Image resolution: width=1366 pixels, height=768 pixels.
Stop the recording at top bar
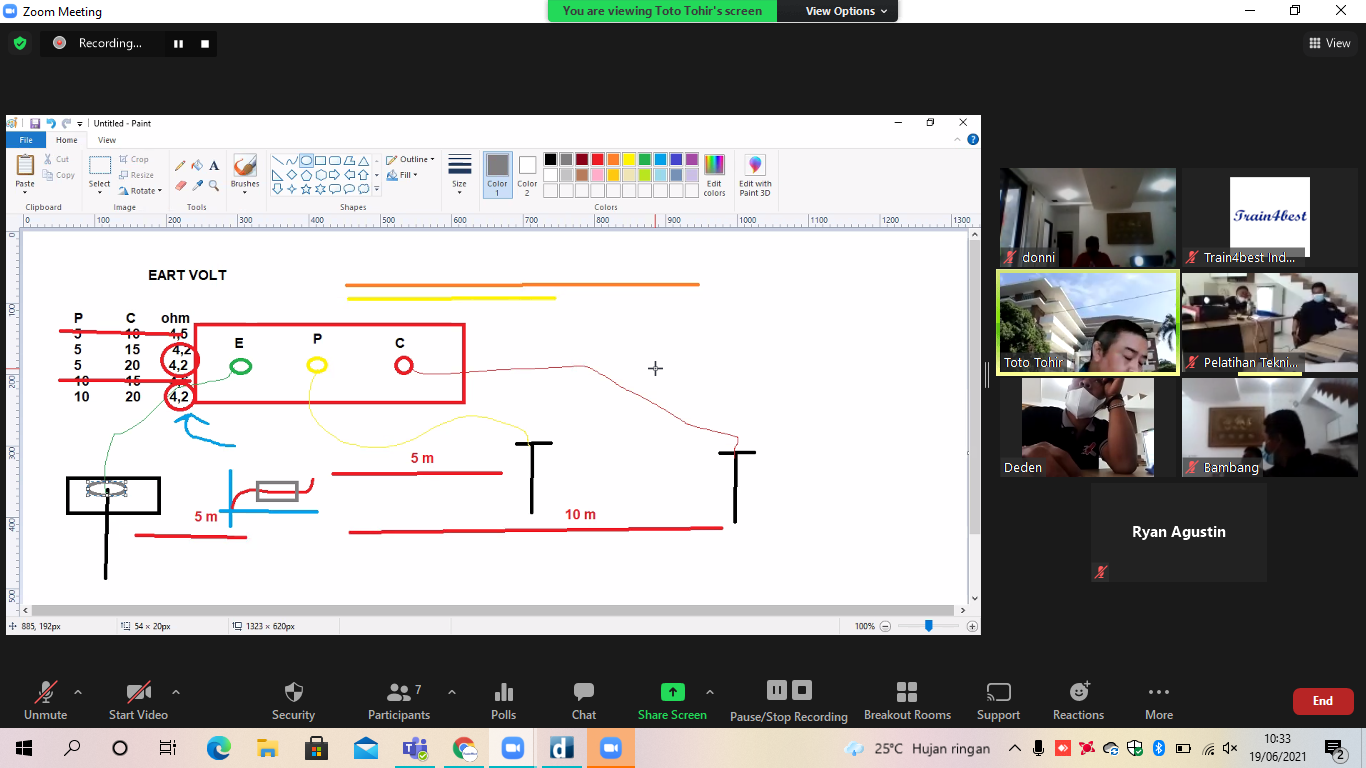[x=205, y=43]
